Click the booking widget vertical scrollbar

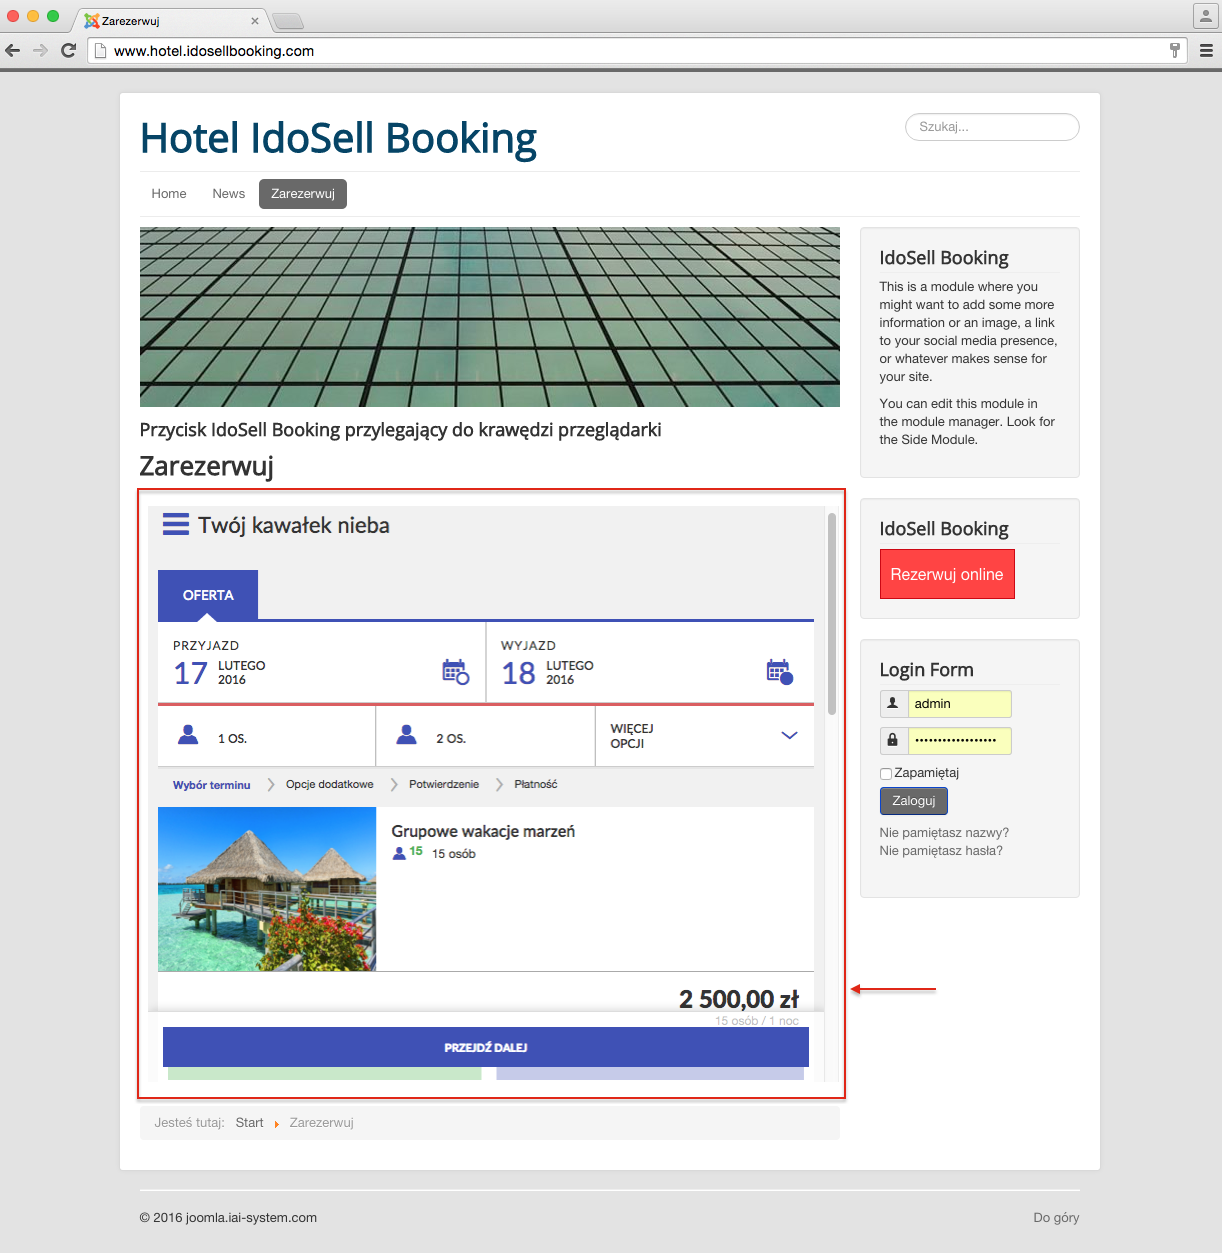point(832,613)
